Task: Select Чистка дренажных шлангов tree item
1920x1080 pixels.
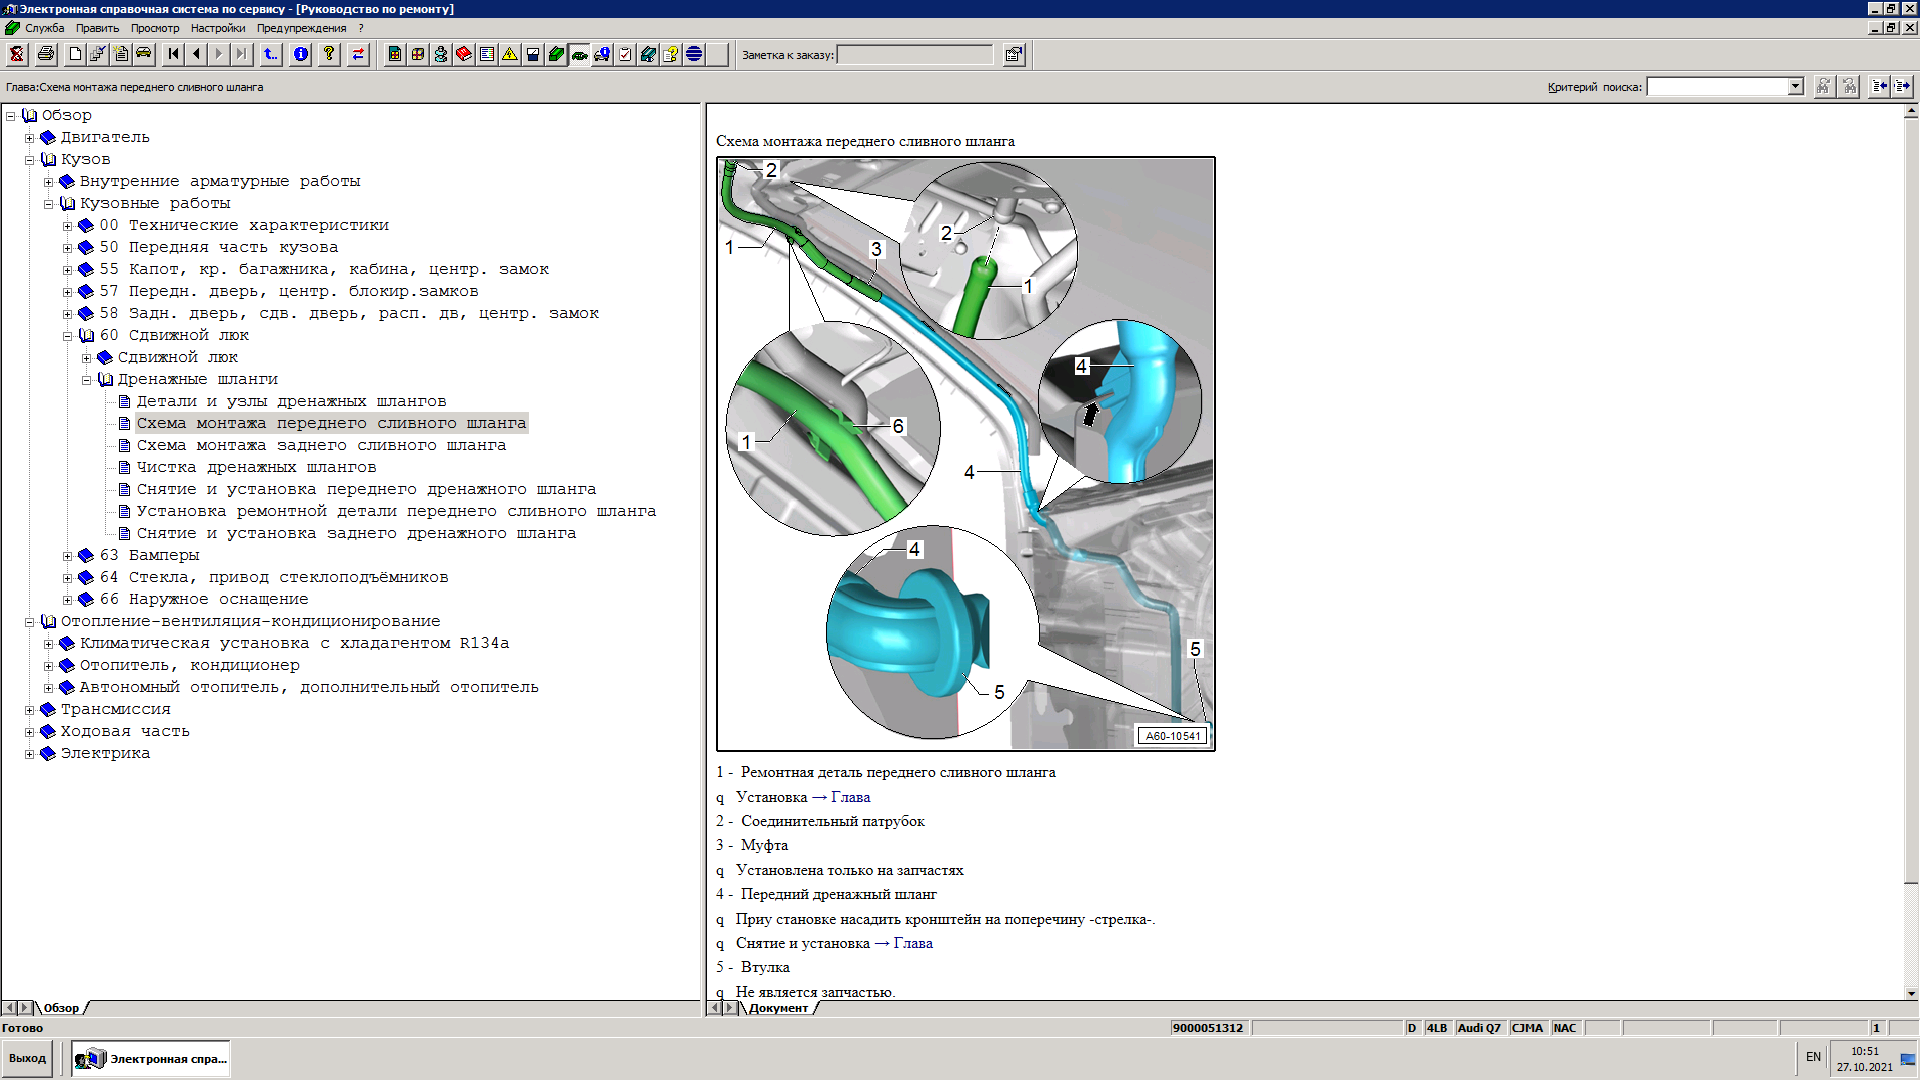Action: [x=256, y=467]
